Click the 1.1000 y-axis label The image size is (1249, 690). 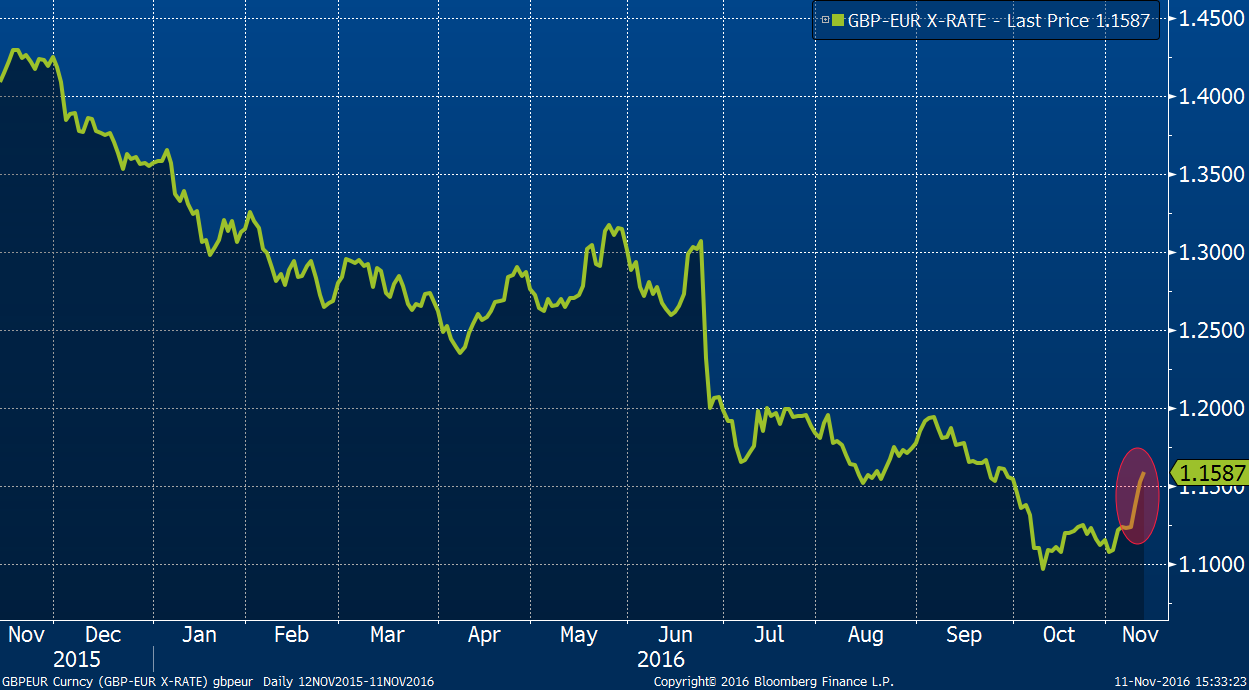click(x=1206, y=565)
